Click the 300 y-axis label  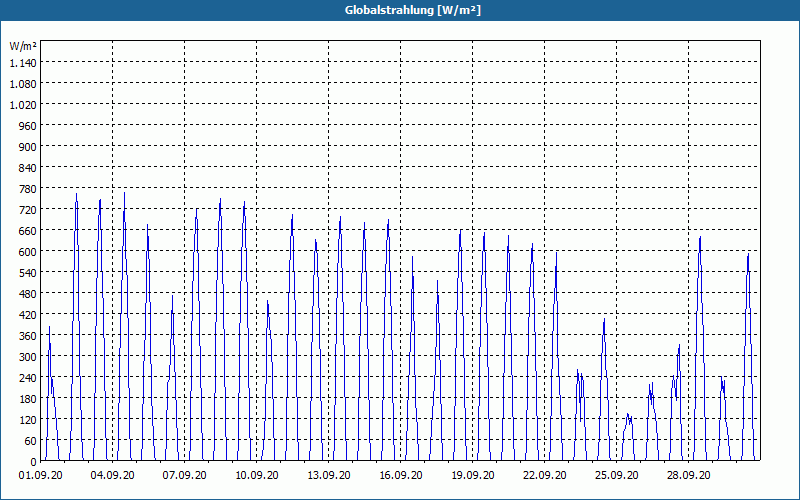[x=28, y=357]
